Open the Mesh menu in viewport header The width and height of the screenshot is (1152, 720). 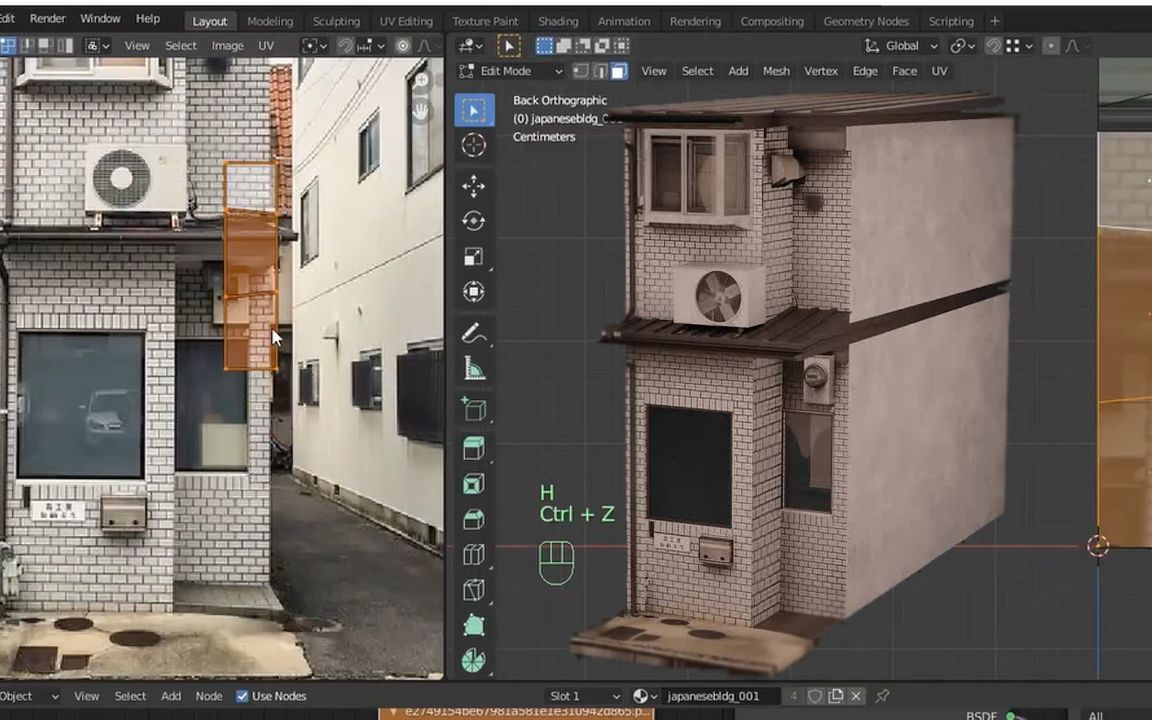point(776,71)
